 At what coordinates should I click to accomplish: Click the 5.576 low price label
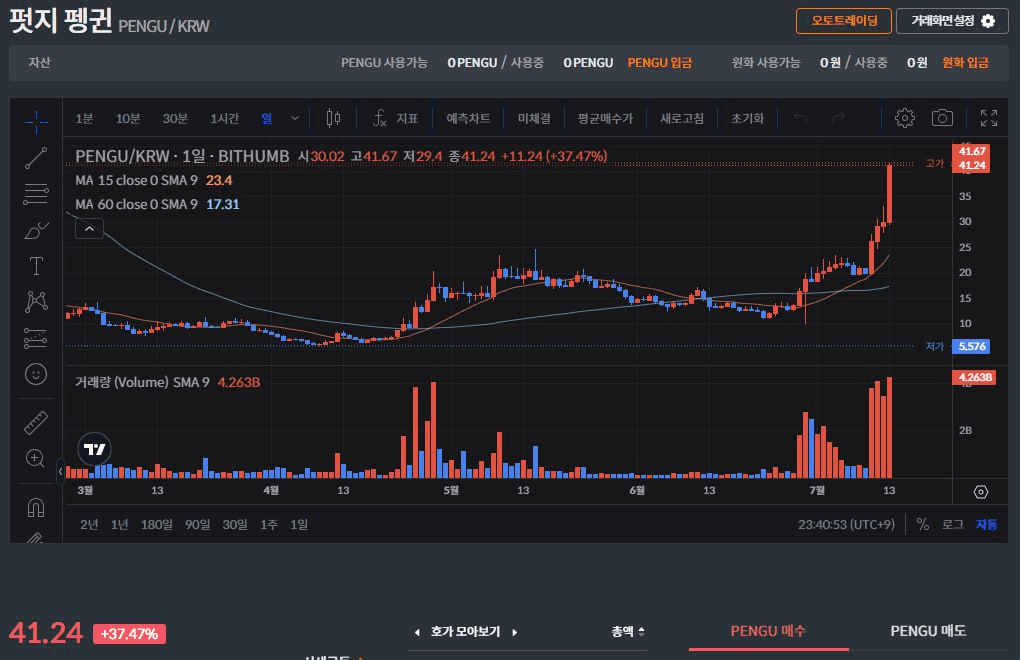(971, 347)
